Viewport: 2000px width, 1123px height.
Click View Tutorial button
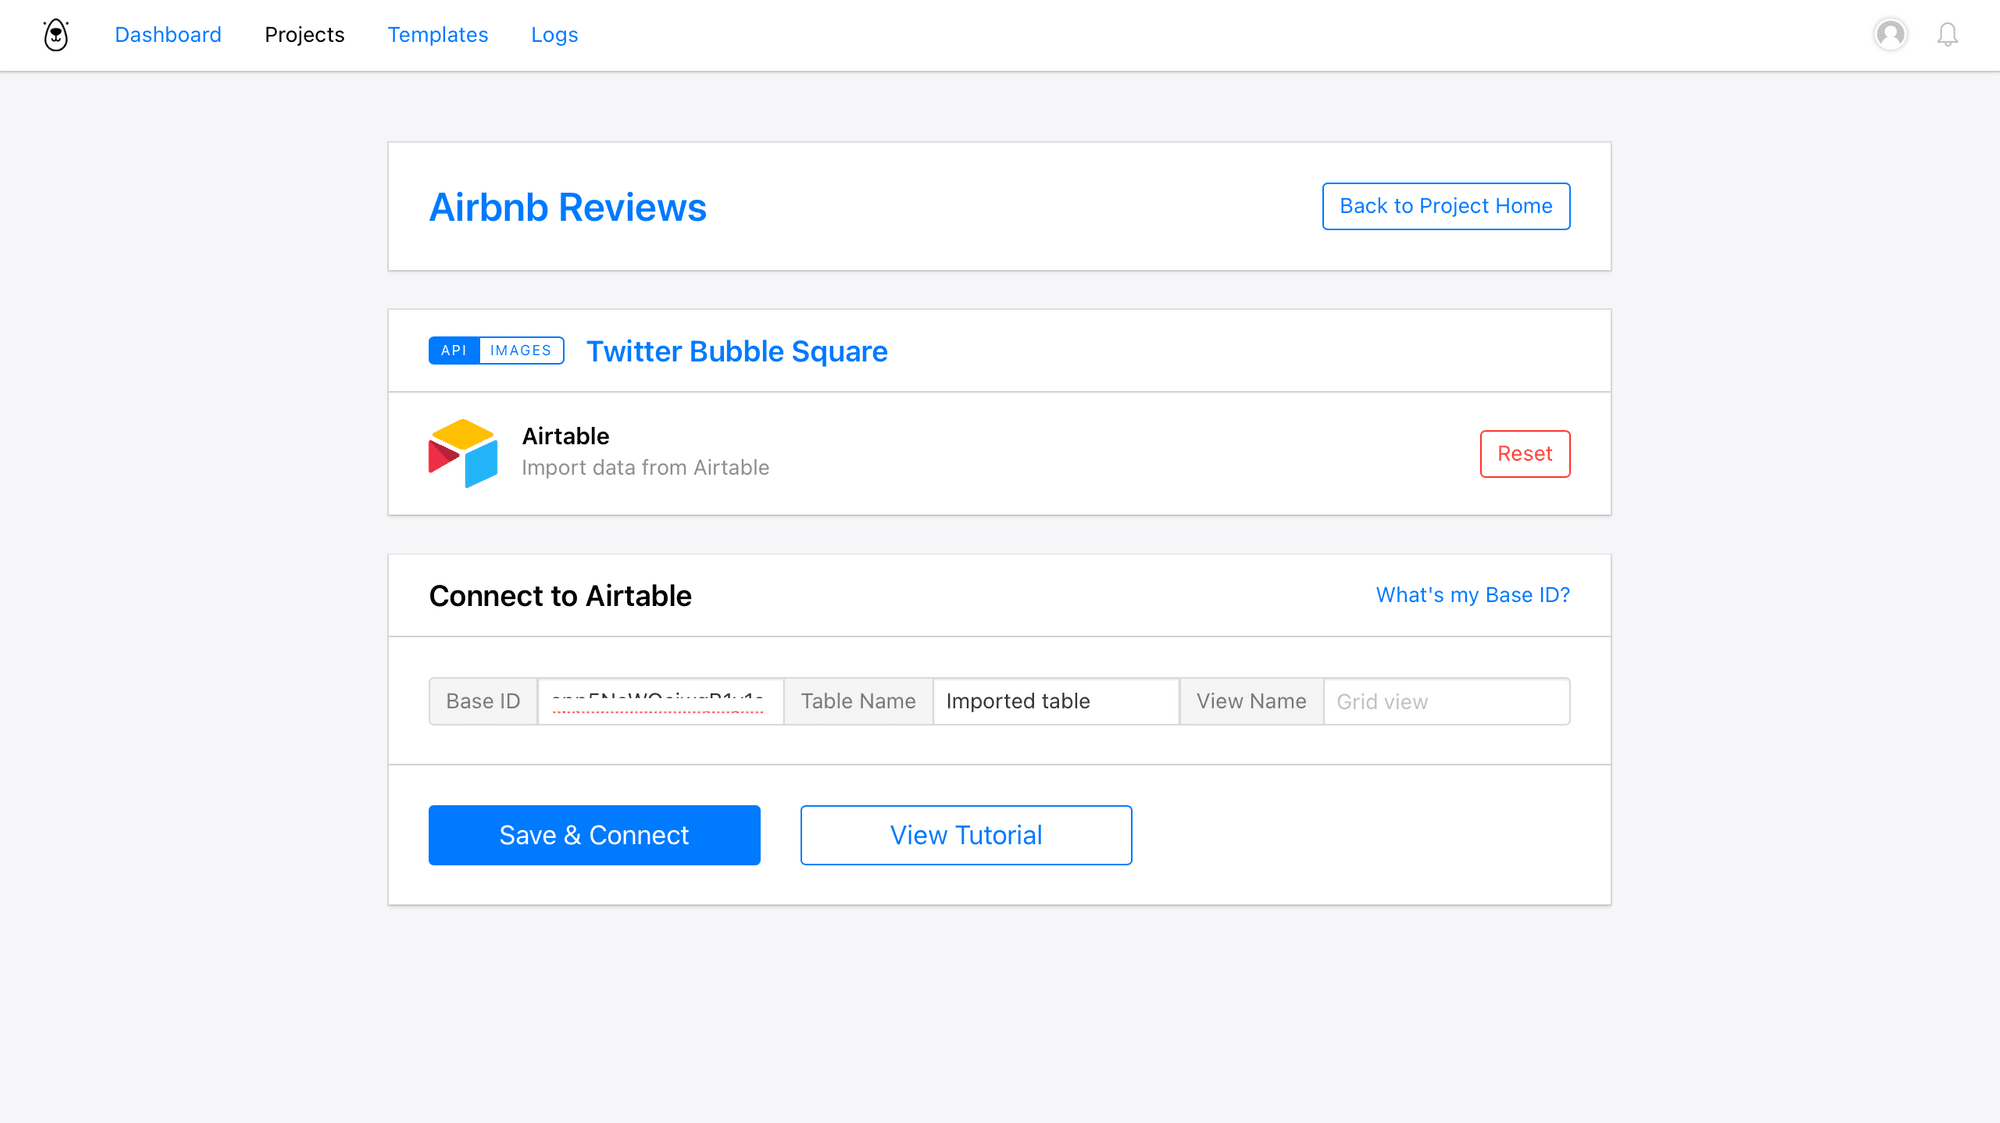(x=966, y=835)
